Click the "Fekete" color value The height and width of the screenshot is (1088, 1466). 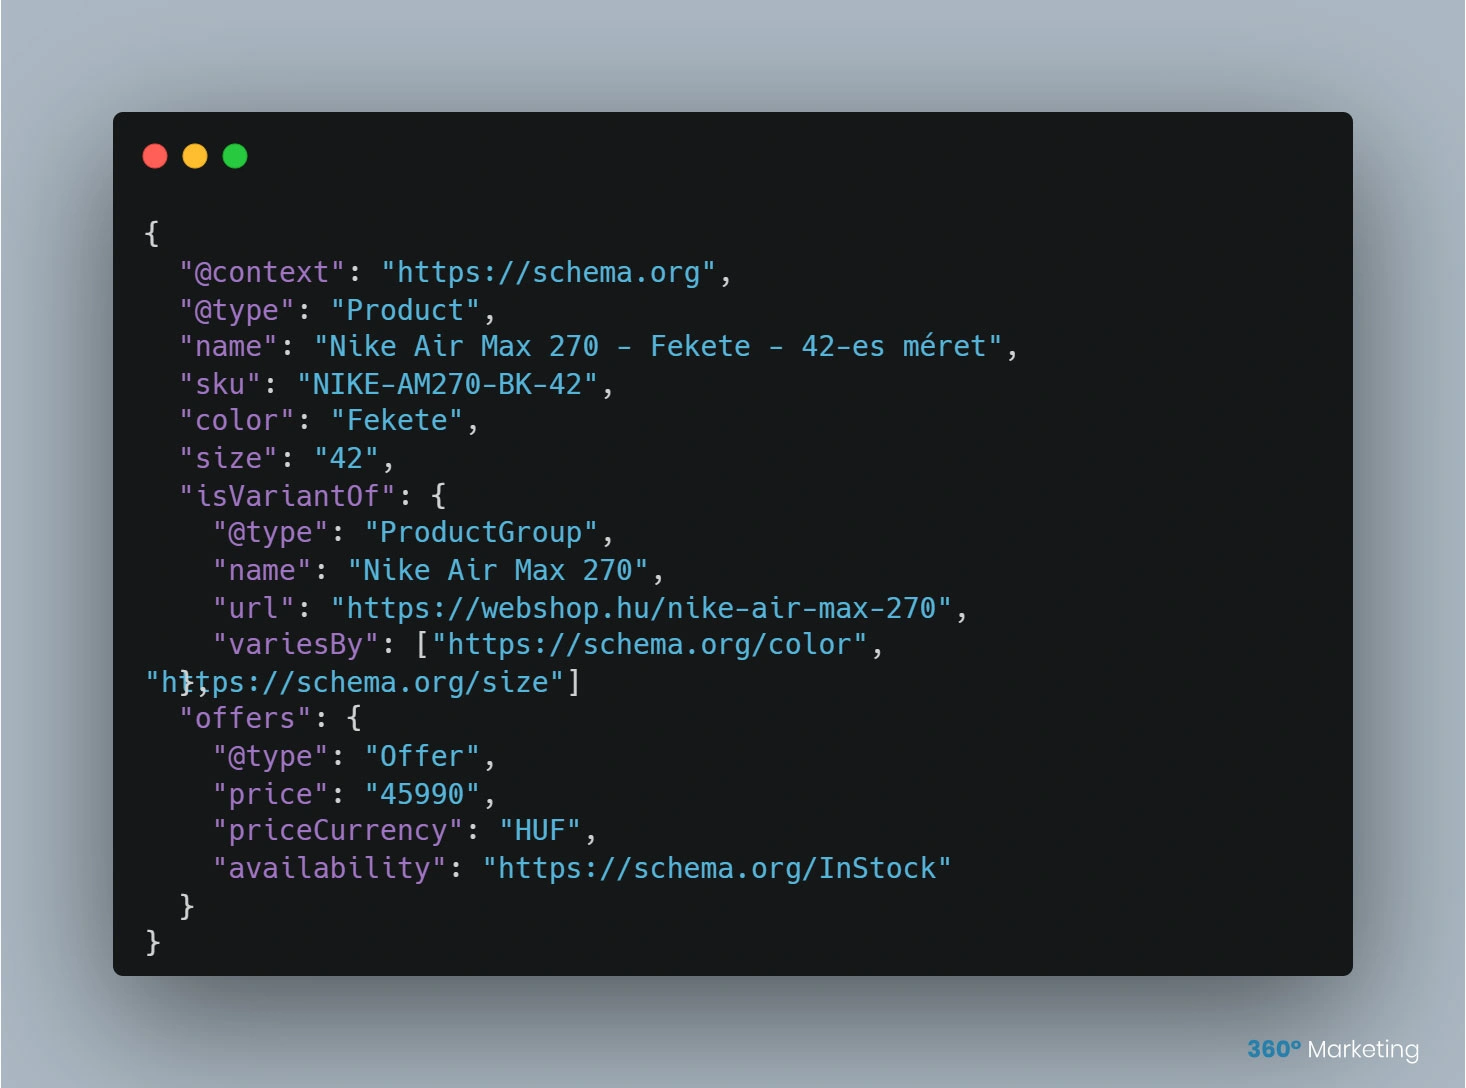click(x=398, y=421)
